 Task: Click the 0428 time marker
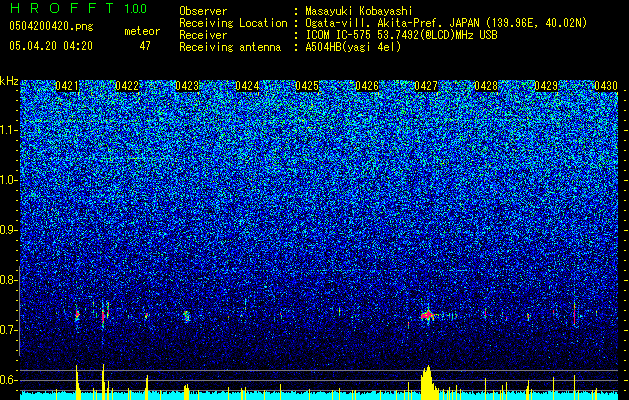point(486,86)
